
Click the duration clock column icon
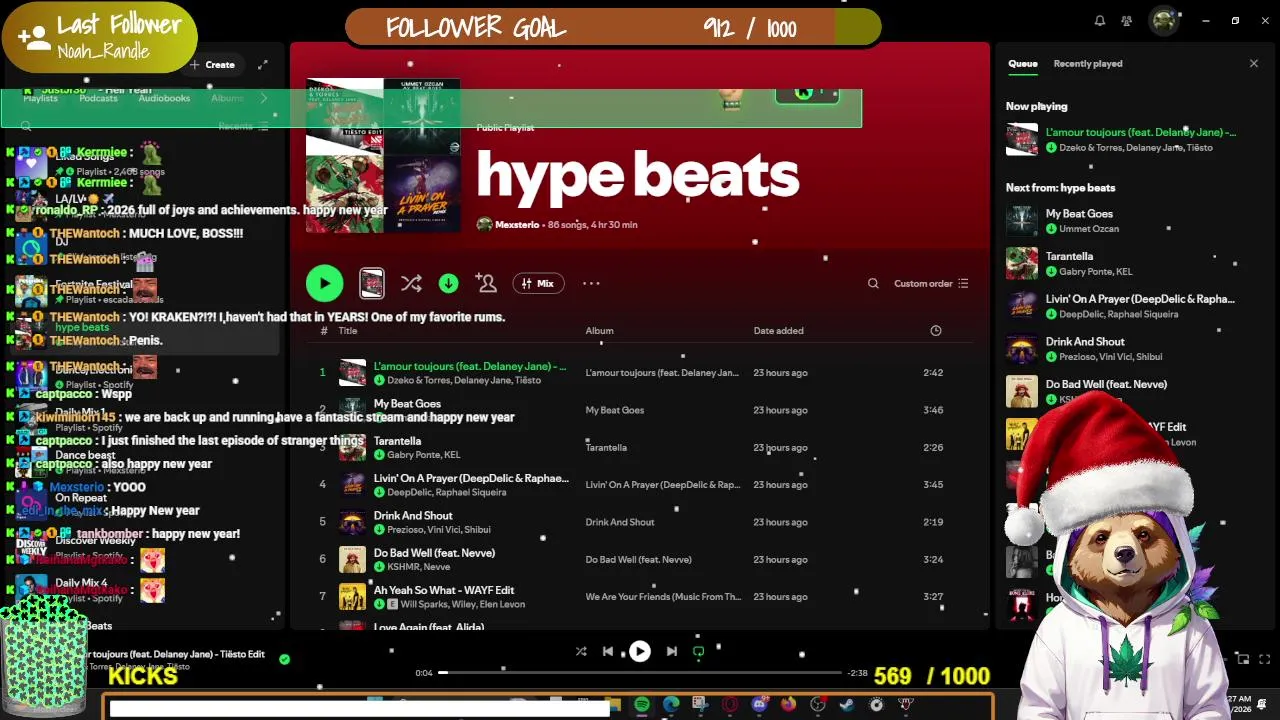point(936,331)
